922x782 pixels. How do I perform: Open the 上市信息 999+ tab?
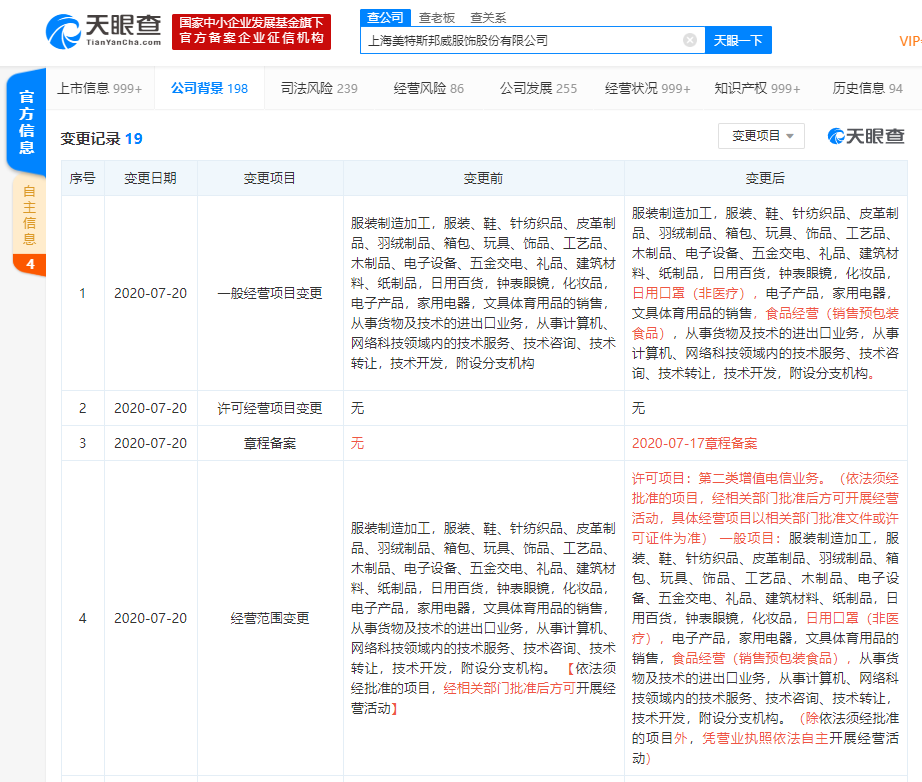[99, 88]
